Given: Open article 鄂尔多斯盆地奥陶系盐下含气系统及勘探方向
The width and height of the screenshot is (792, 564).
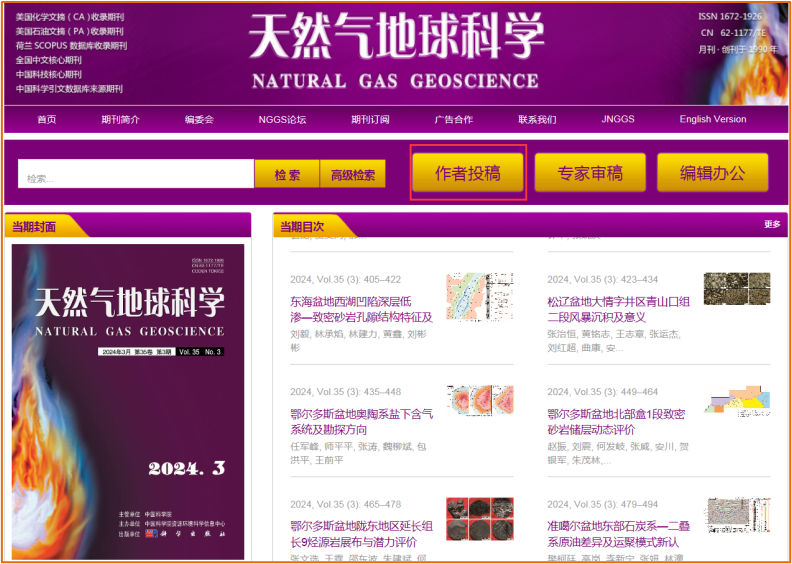Looking at the screenshot, I should pos(361,422).
